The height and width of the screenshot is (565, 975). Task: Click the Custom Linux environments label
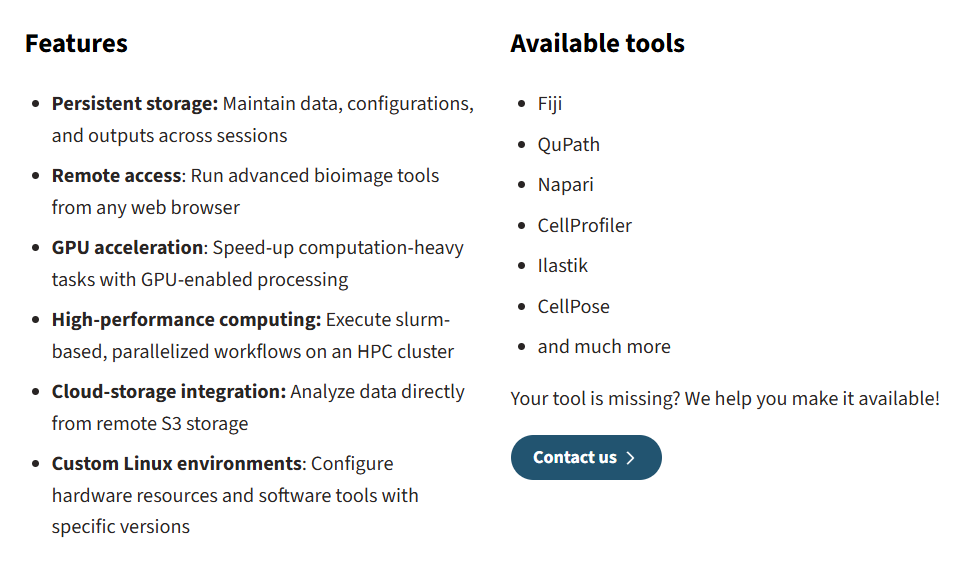click(x=176, y=463)
